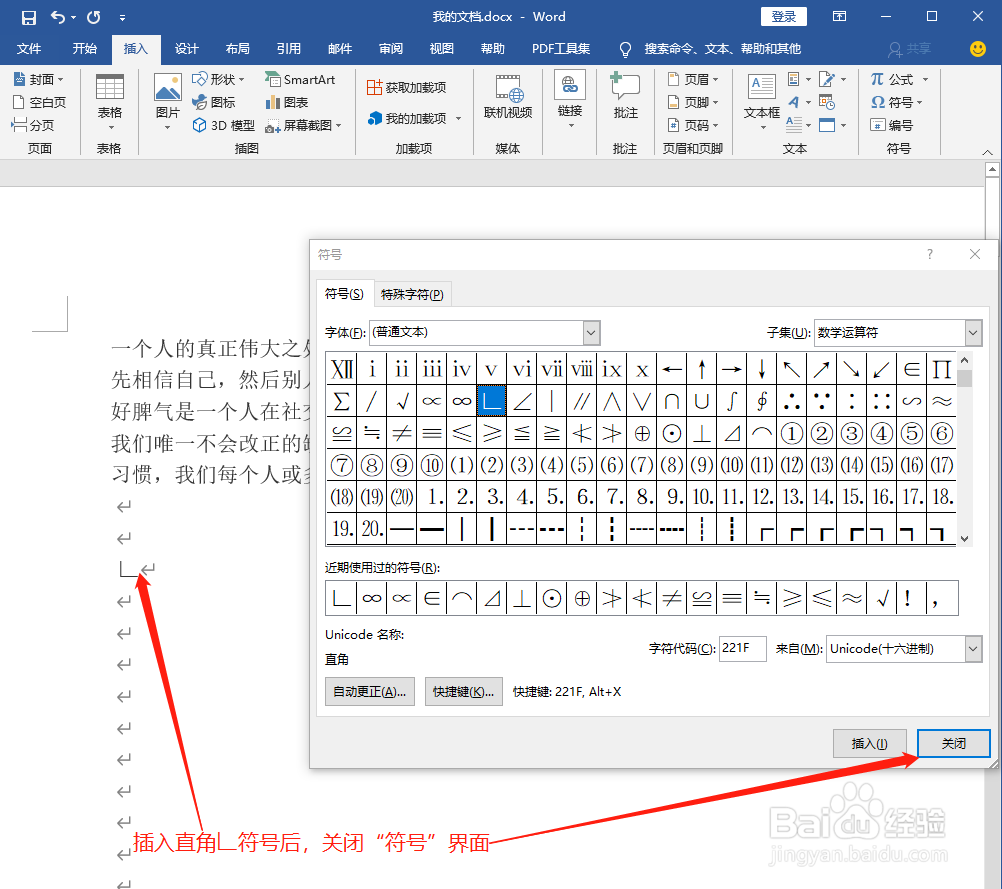
Task: Click the dialog help question mark
Action: tap(930, 254)
